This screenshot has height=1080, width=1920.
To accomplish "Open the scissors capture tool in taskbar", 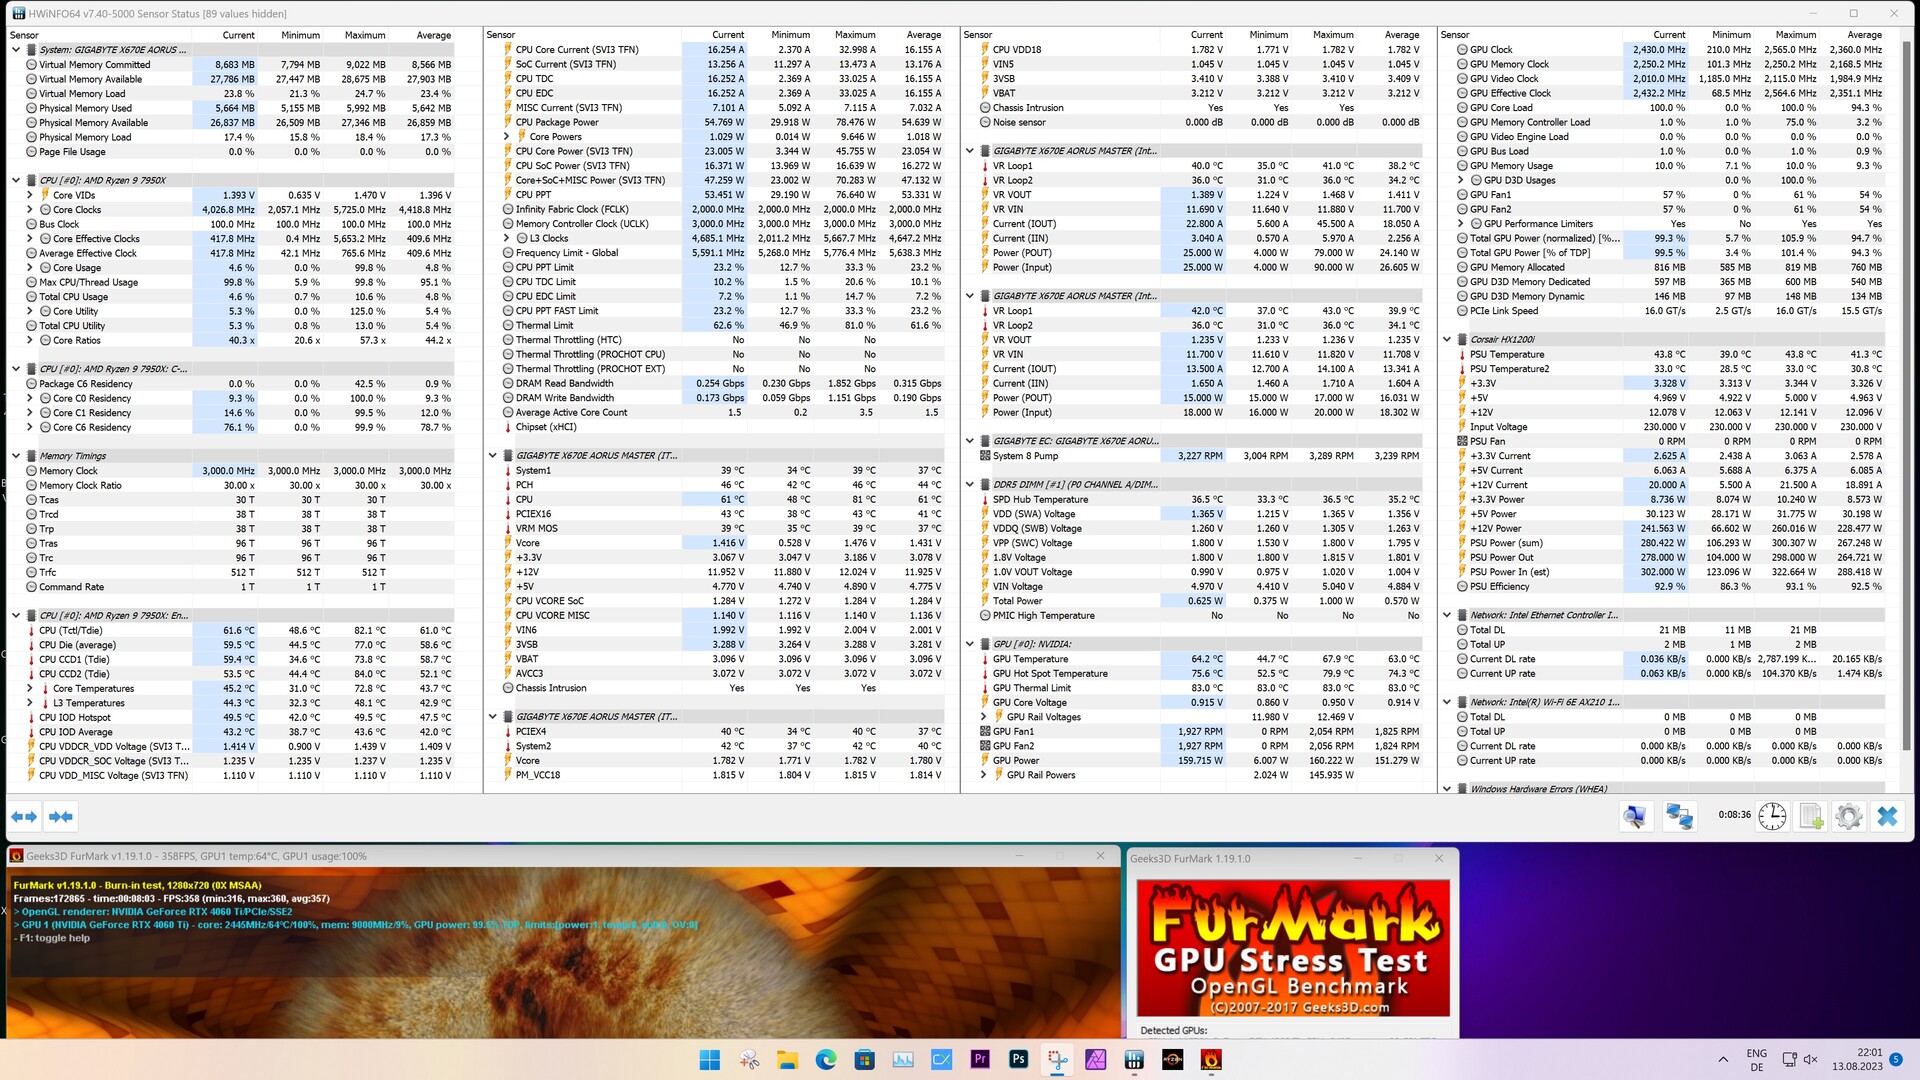I will pyautogui.click(x=749, y=1060).
